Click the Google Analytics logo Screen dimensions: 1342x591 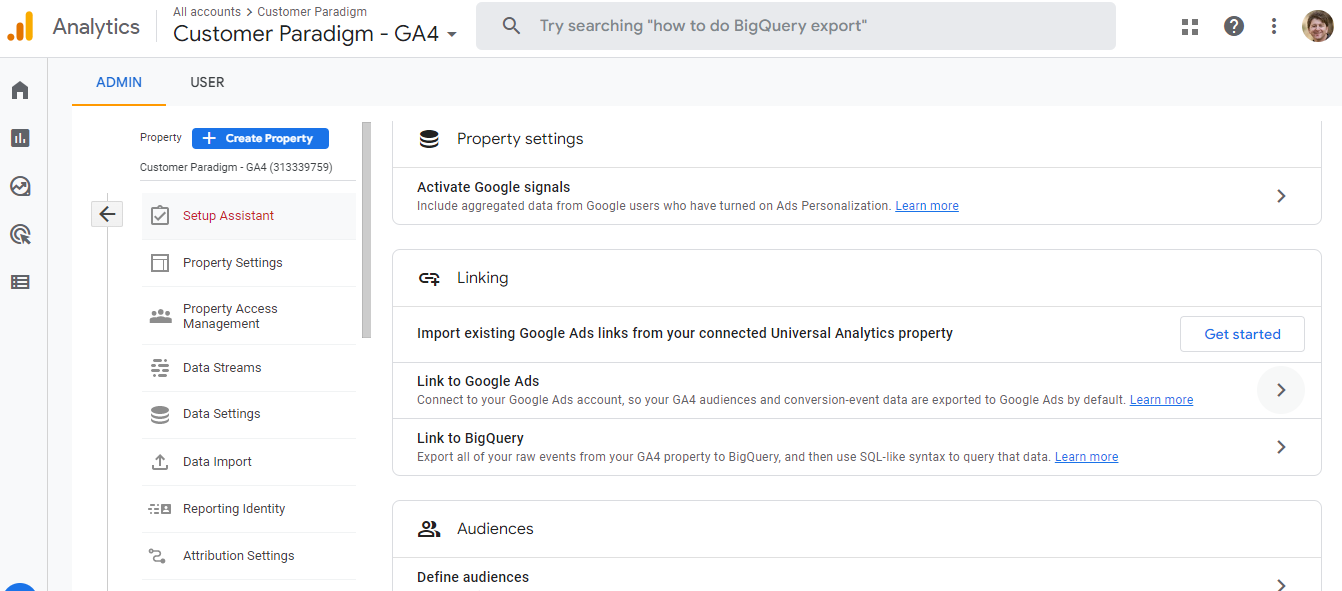[20, 26]
